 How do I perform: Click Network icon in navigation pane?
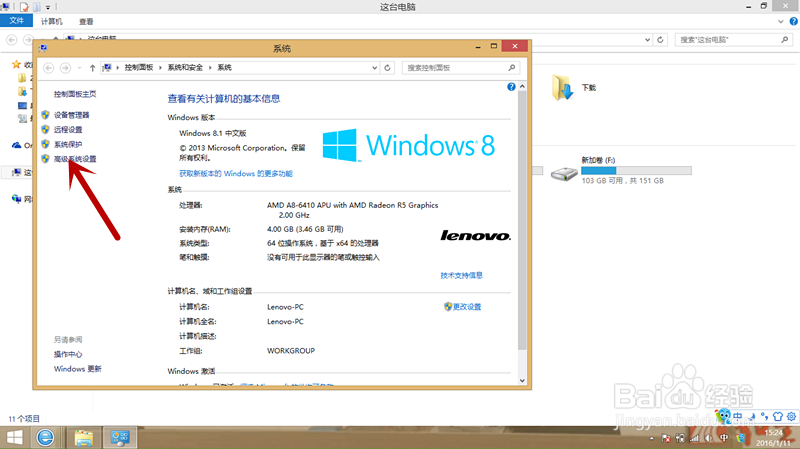click(16, 198)
